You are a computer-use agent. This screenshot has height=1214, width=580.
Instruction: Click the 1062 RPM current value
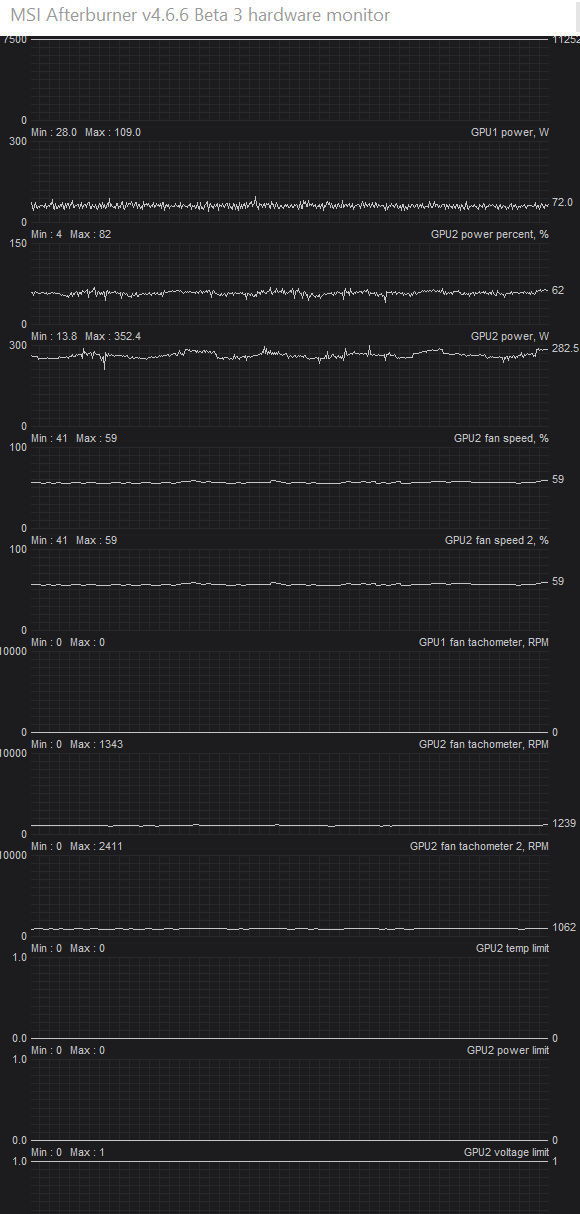click(x=564, y=927)
